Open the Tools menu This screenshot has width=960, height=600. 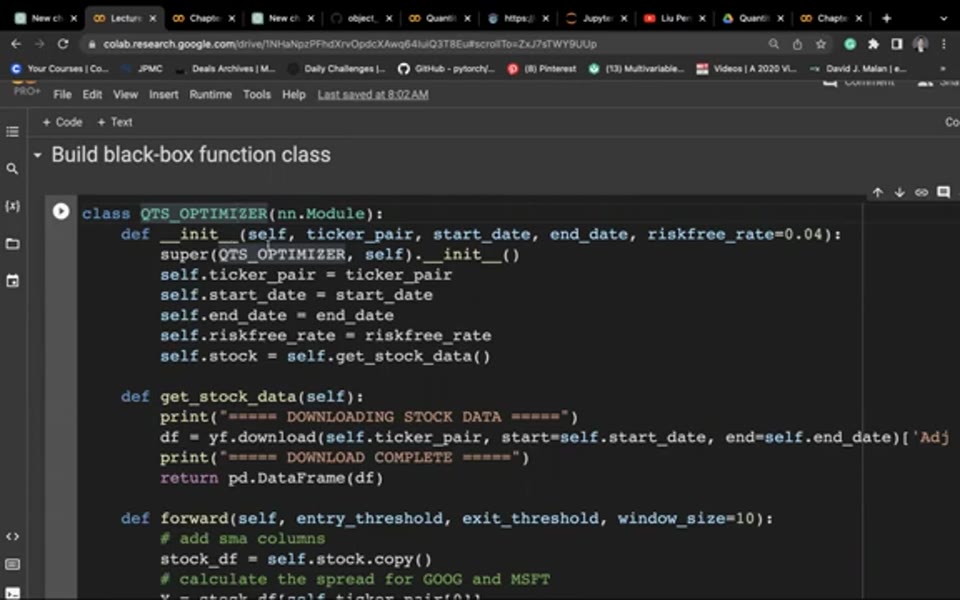tap(257, 94)
